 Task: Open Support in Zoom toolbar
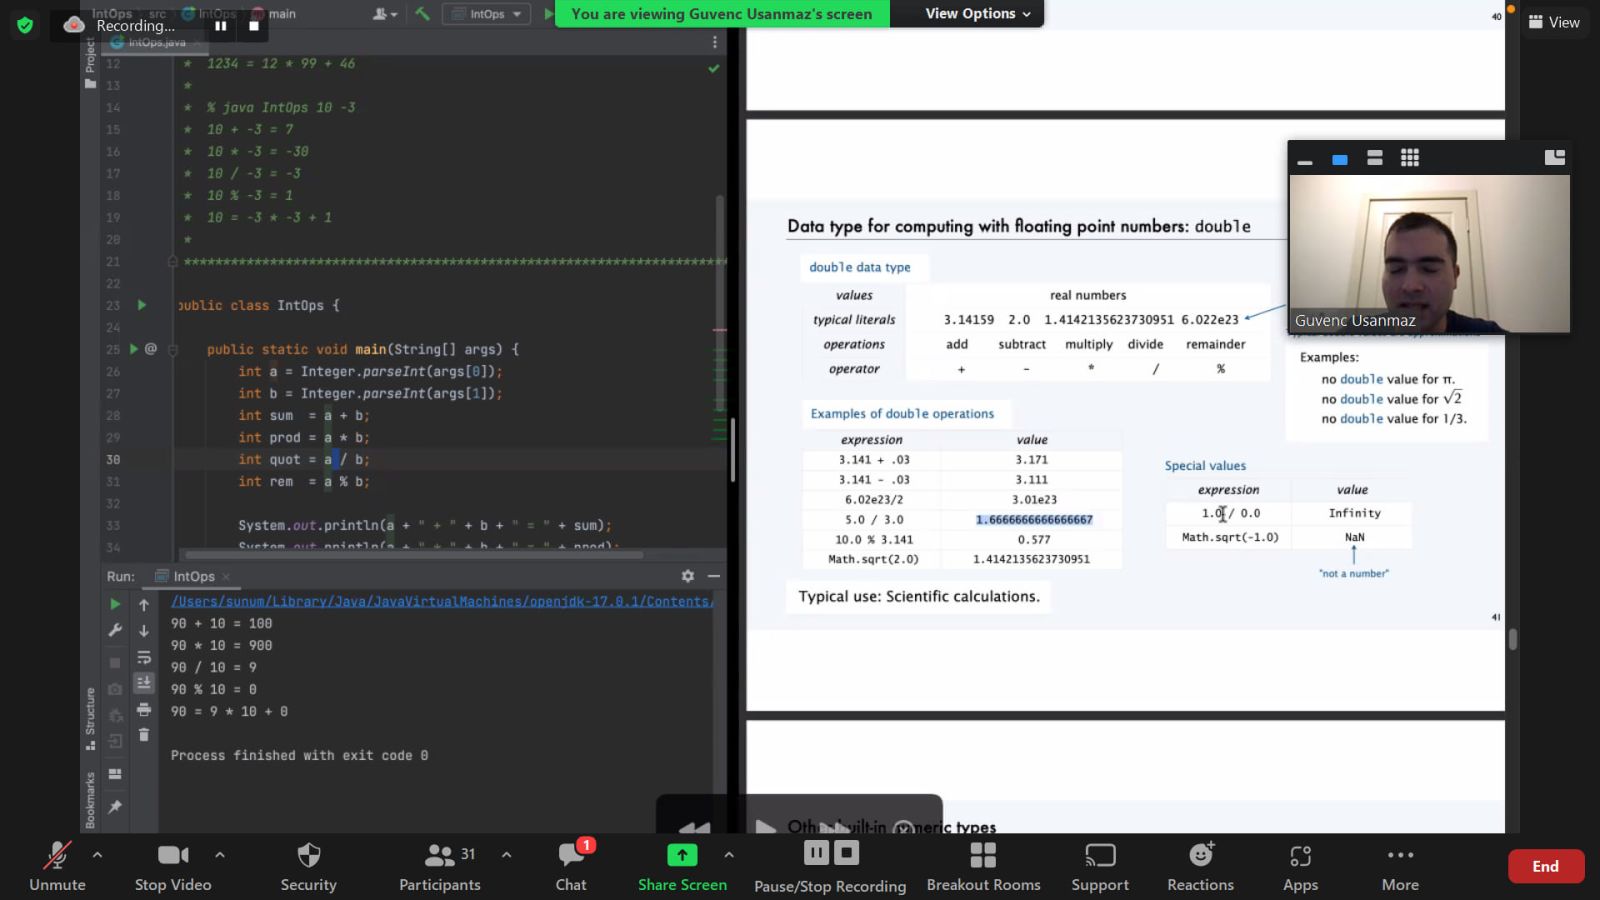(x=1100, y=856)
